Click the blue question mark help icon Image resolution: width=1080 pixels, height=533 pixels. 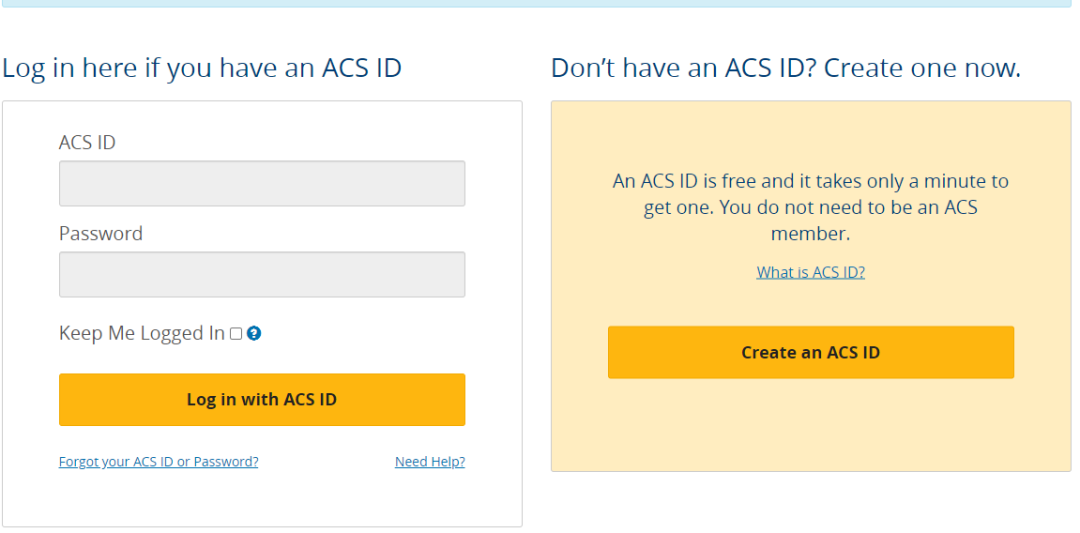pos(254,334)
